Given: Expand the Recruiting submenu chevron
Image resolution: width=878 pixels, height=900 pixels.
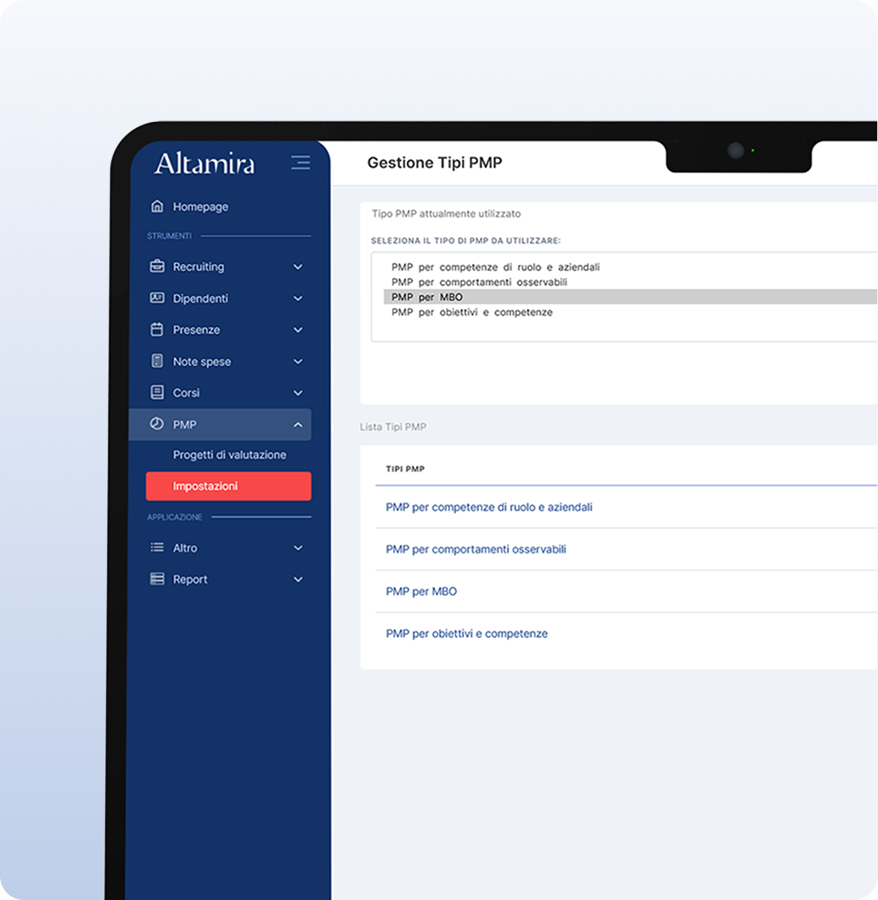Looking at the screenshot, I should tap(298, 267).
